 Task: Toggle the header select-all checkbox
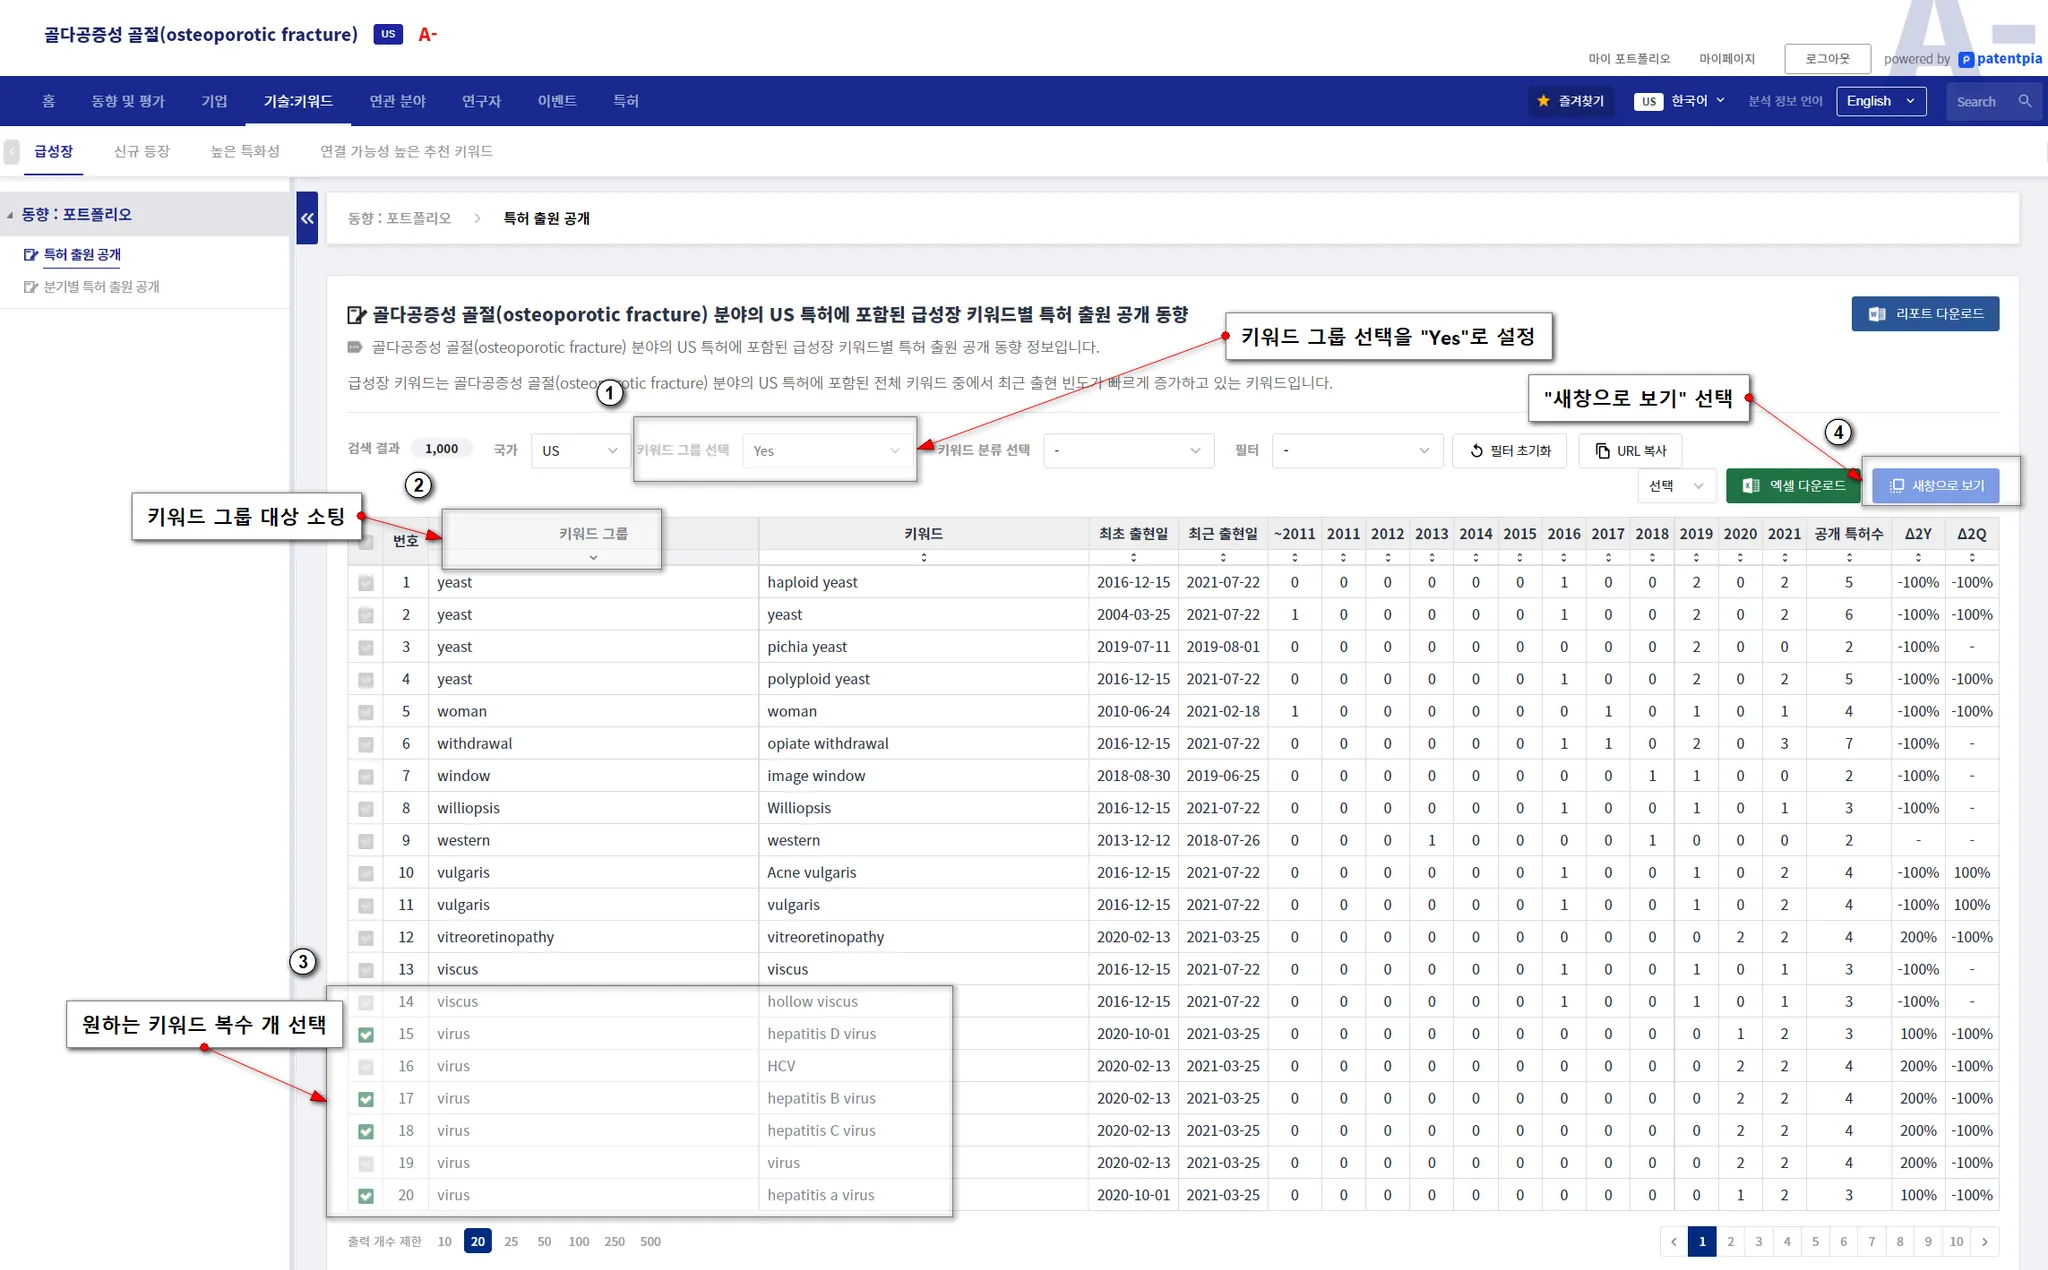tap(366, 542)
